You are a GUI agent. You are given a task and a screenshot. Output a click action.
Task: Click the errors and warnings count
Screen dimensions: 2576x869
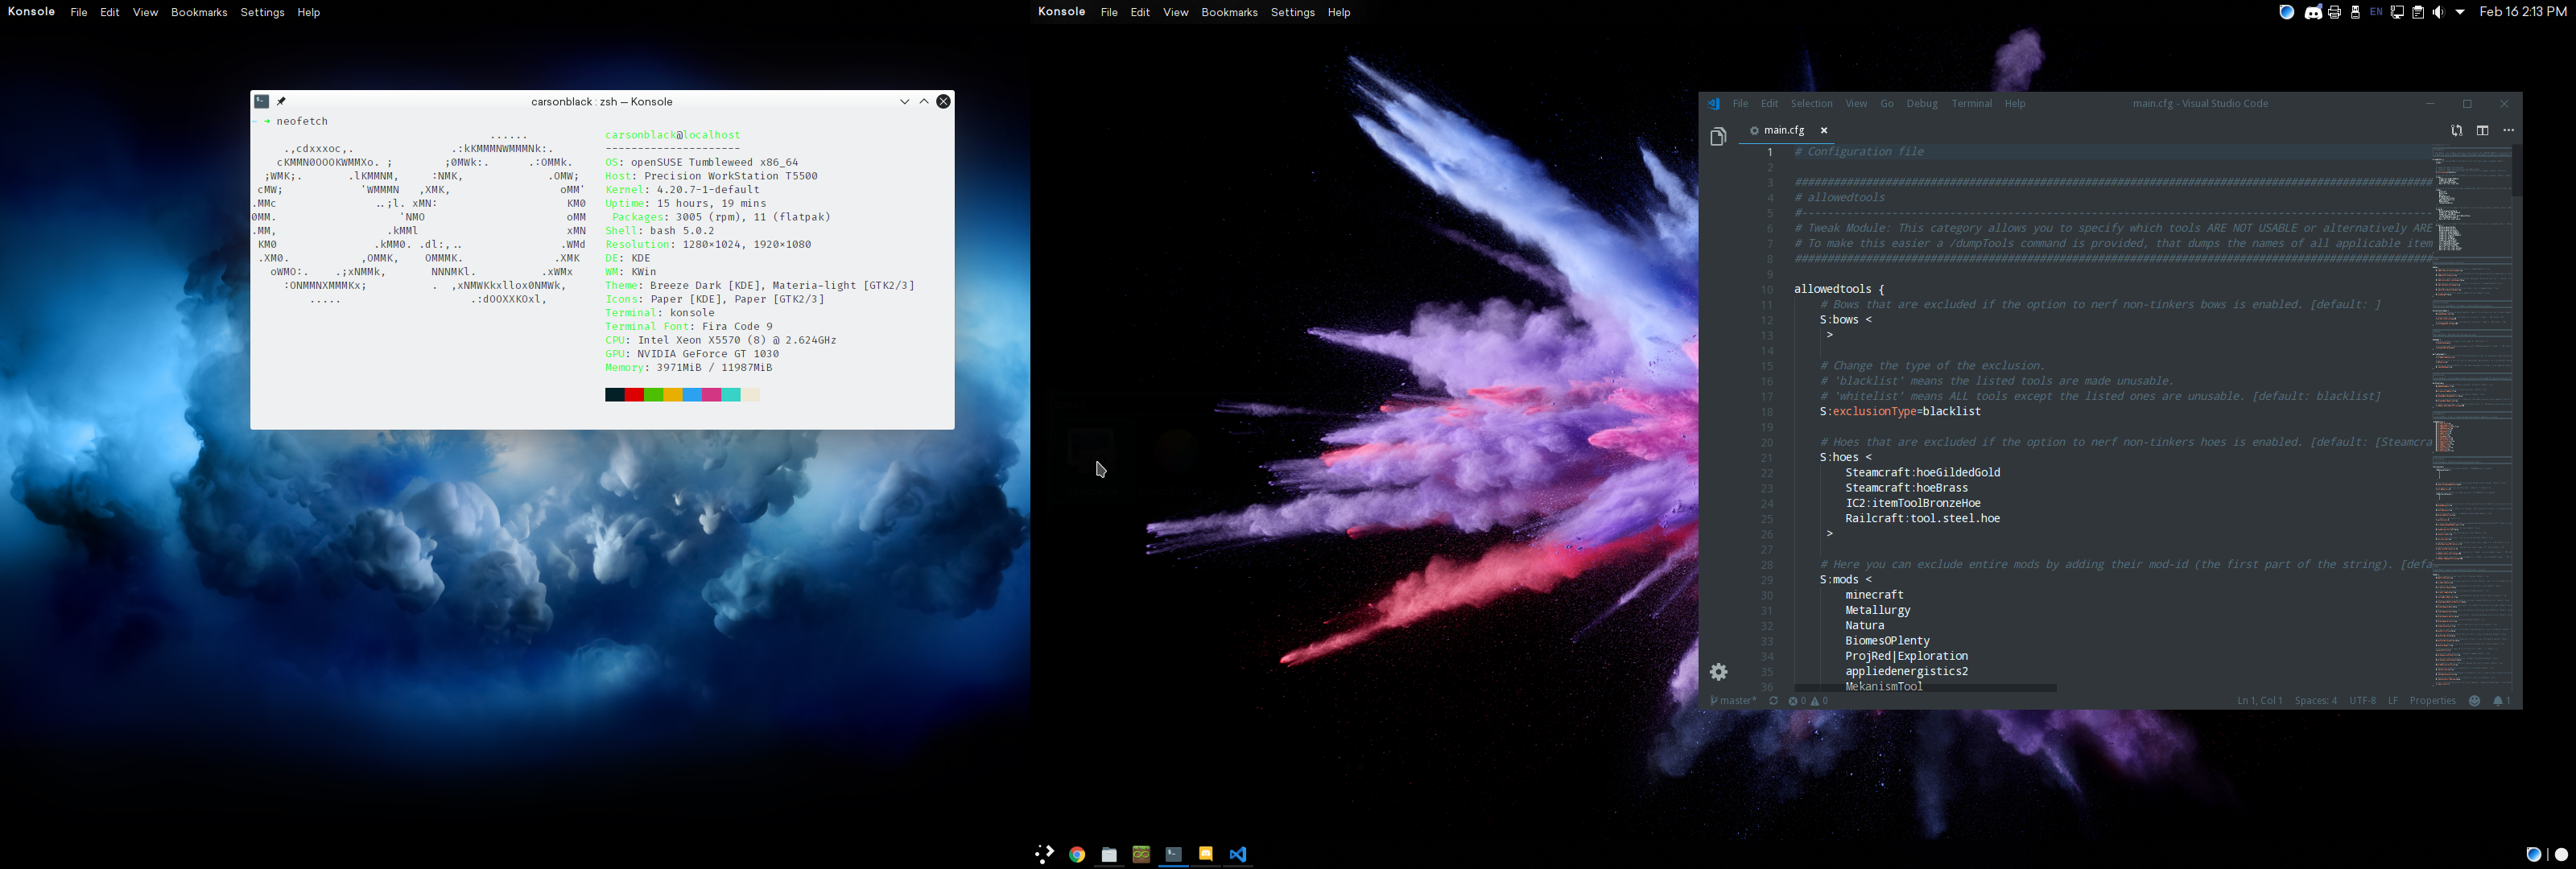[x=1808, y=701]
